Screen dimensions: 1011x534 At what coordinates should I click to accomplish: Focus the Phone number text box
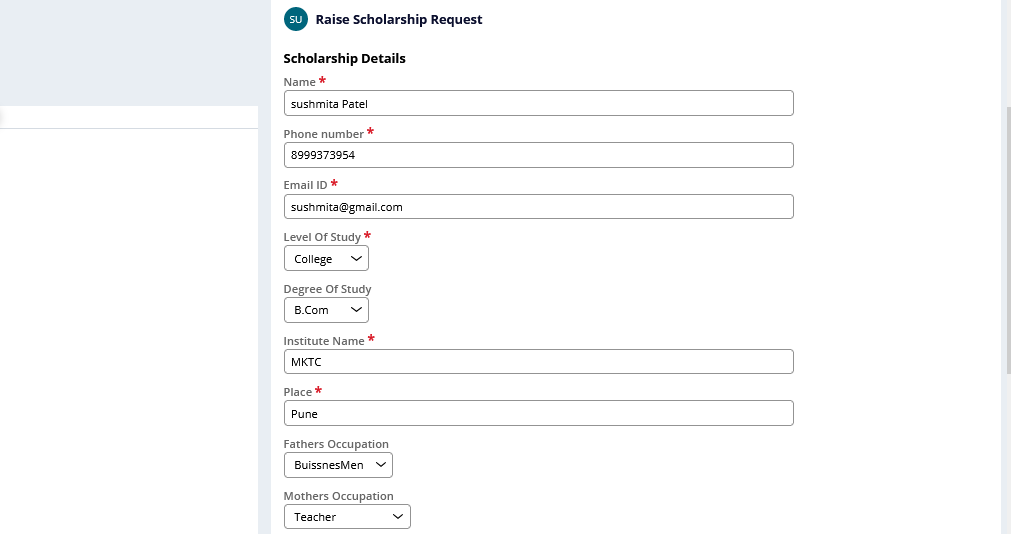pyautogui.click(x=538, y=155)
